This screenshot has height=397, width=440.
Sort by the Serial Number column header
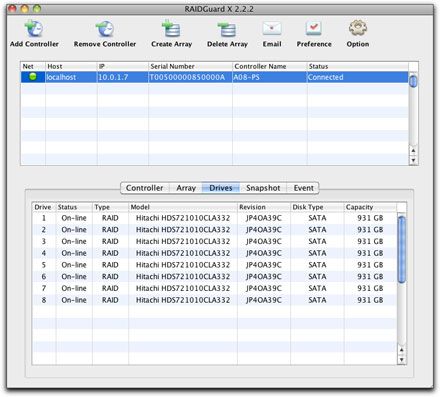point(190,66)
